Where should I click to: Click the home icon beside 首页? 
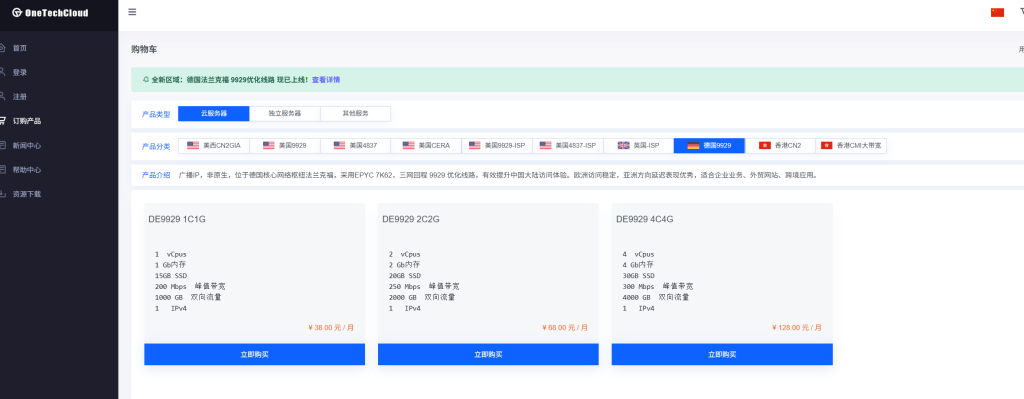(x=3, y=48)
